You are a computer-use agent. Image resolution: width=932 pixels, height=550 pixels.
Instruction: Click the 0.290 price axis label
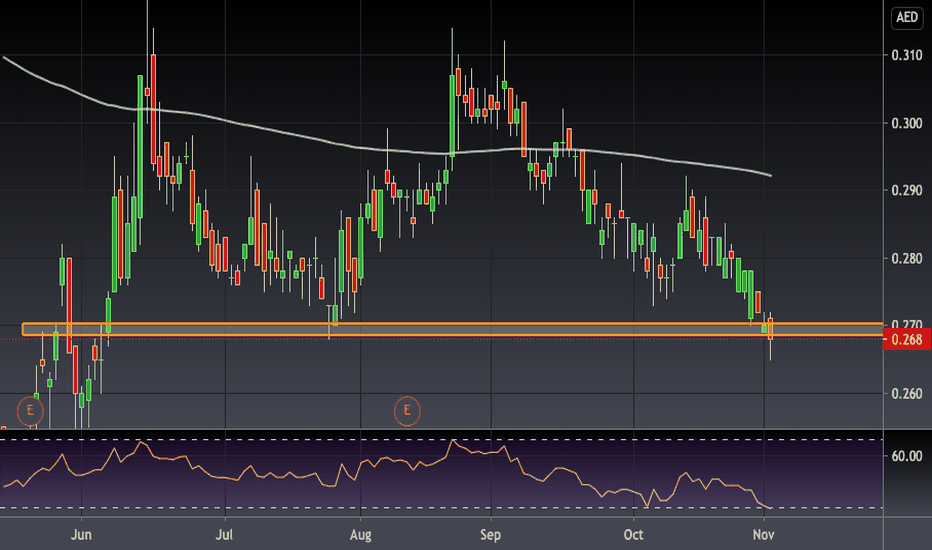click(906, 190)
